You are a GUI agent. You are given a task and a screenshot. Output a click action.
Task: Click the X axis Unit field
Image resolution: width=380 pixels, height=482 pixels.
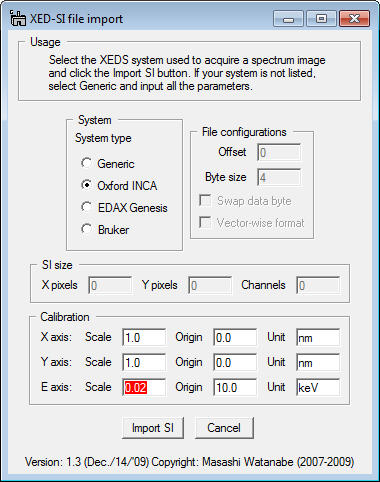318,337
